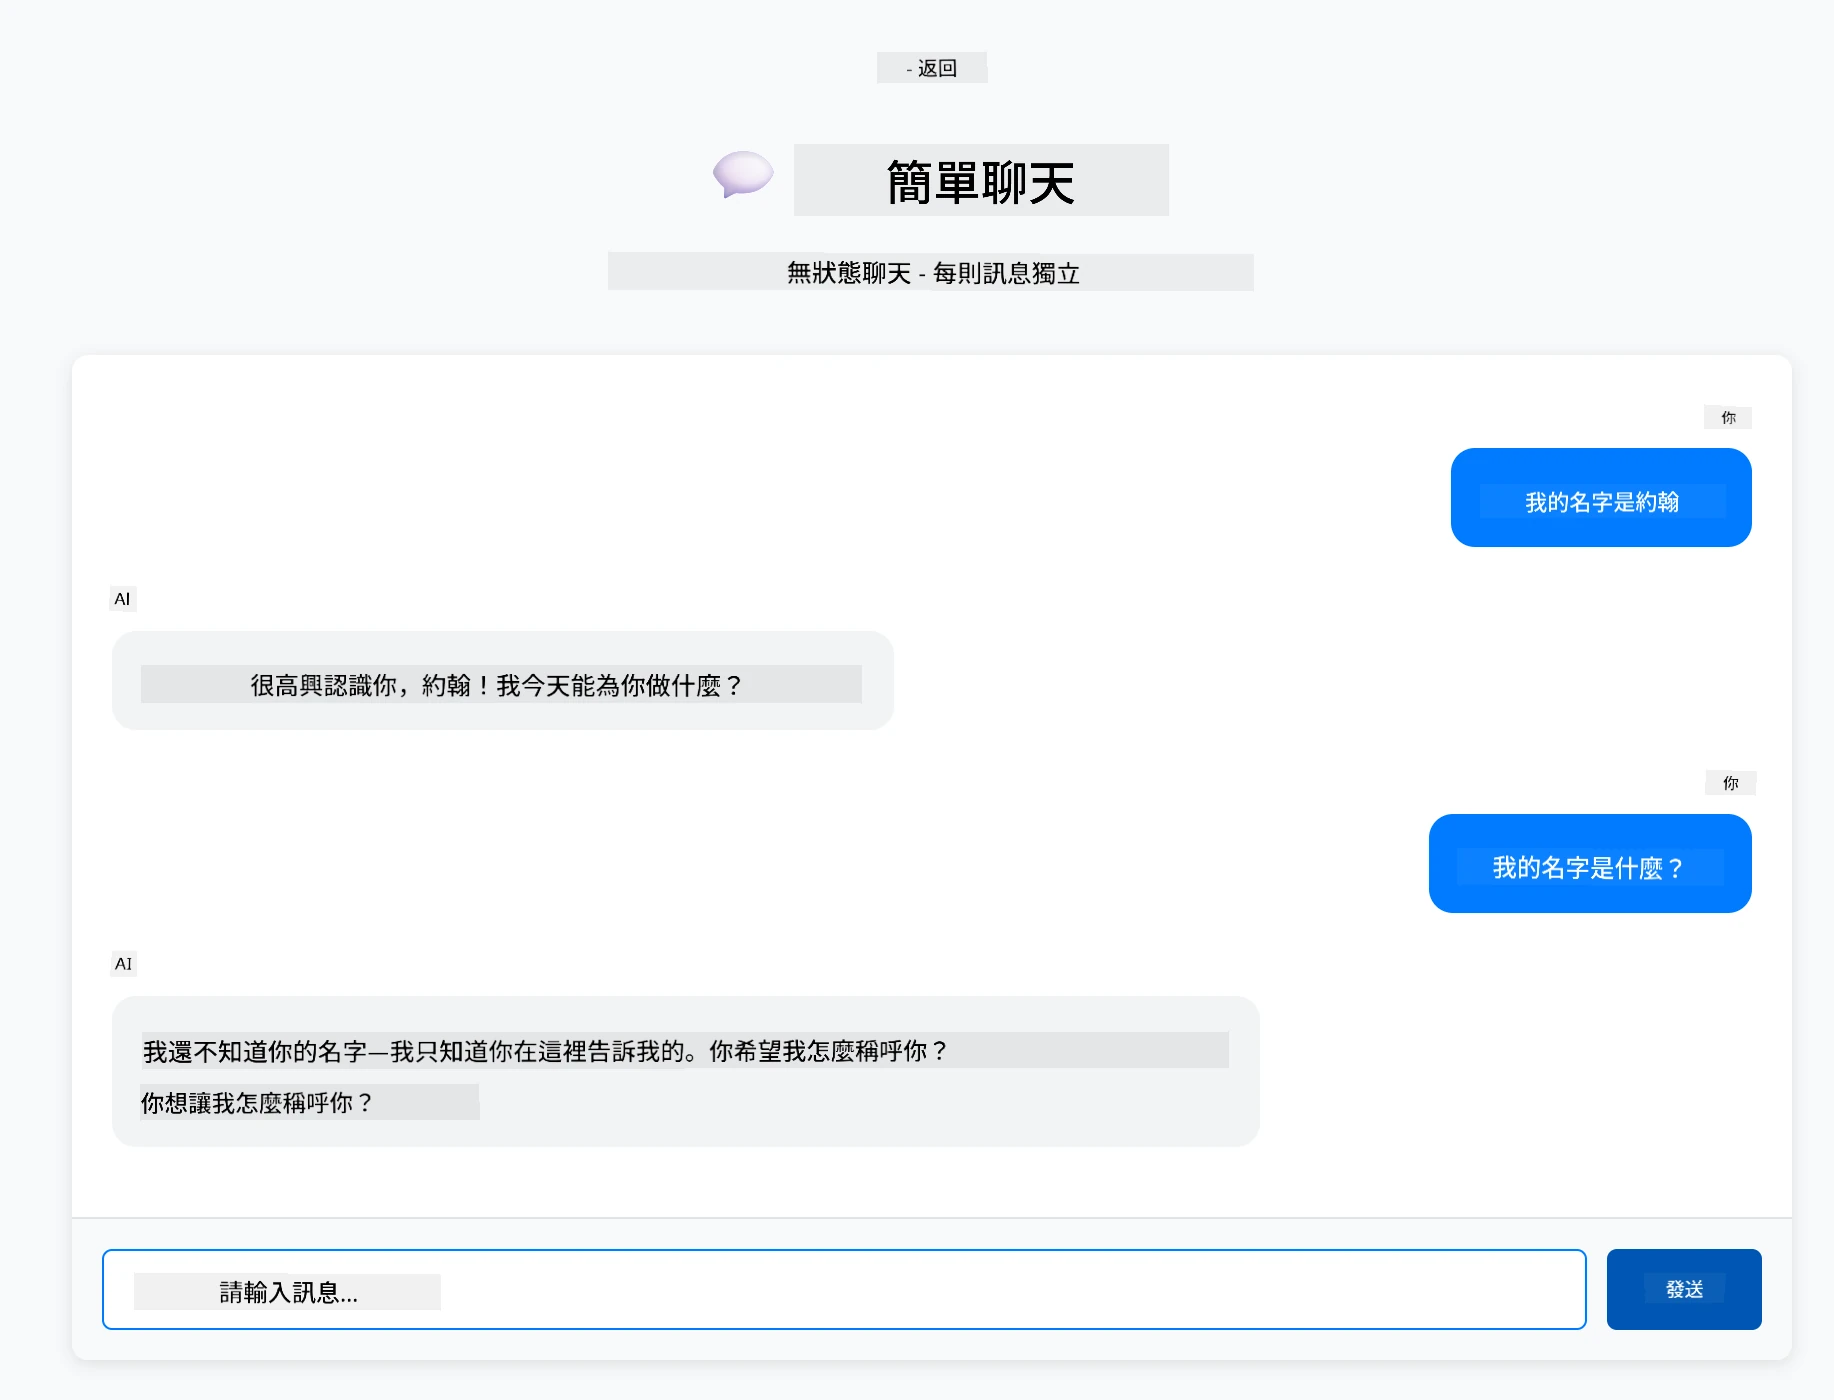
Task: Click the 發送 send button
Action: coord(1684,1290)
